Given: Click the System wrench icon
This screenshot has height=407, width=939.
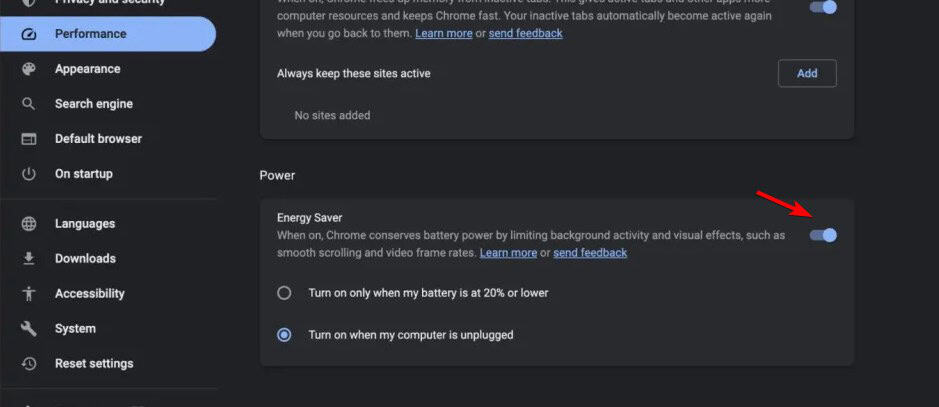Looking at the screenshot, I should (x=29, y=329).
